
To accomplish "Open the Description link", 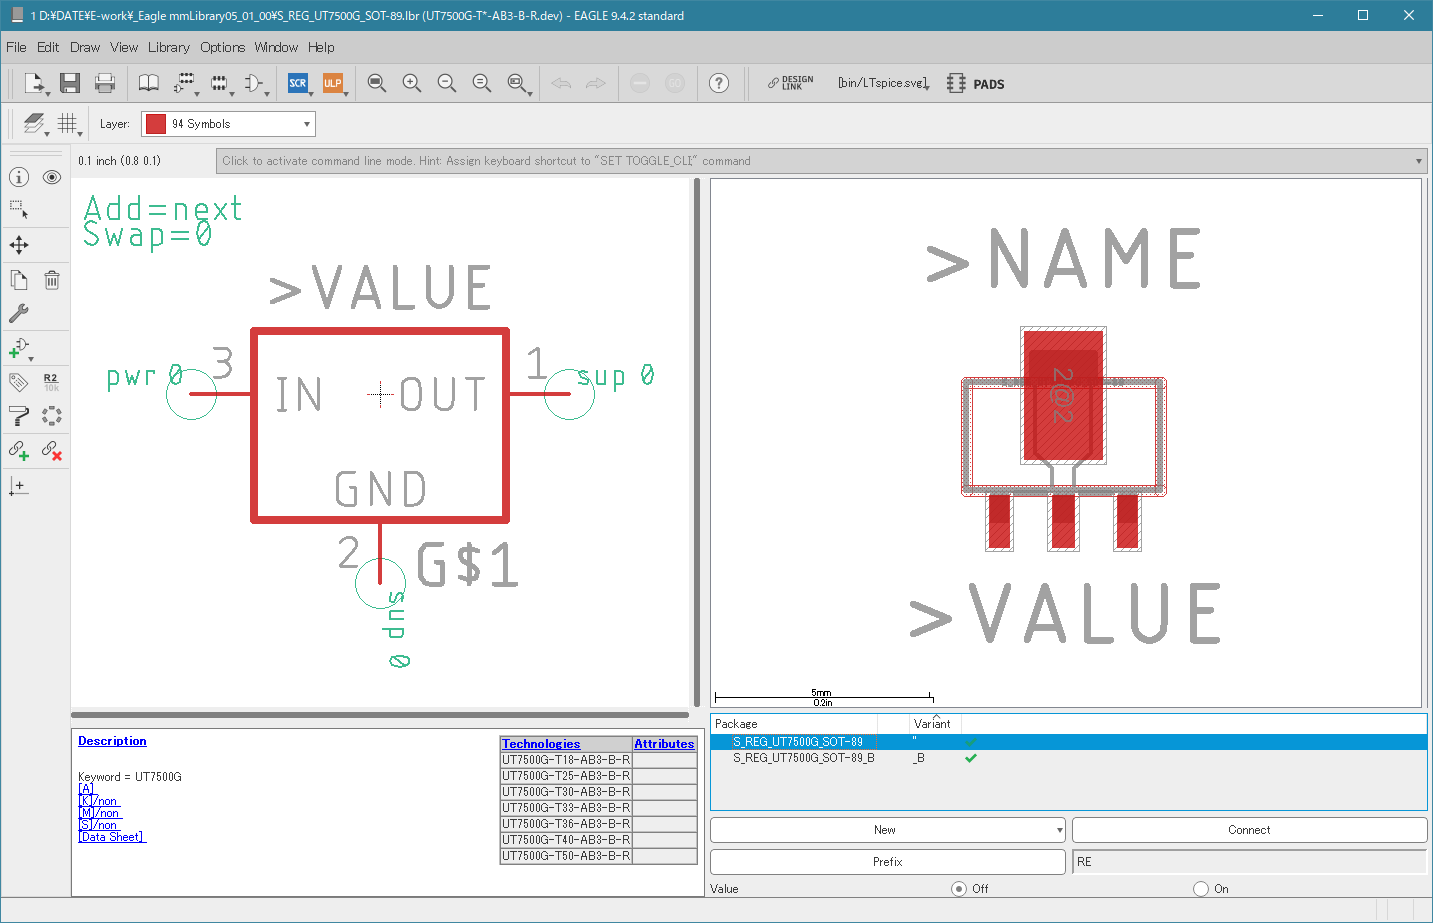I will (x=112, y=741).
